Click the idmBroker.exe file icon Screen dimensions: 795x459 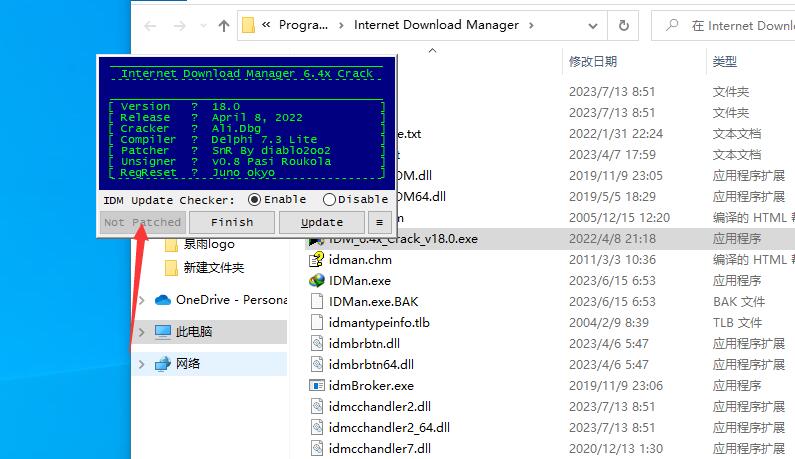[x=317, y=386]
